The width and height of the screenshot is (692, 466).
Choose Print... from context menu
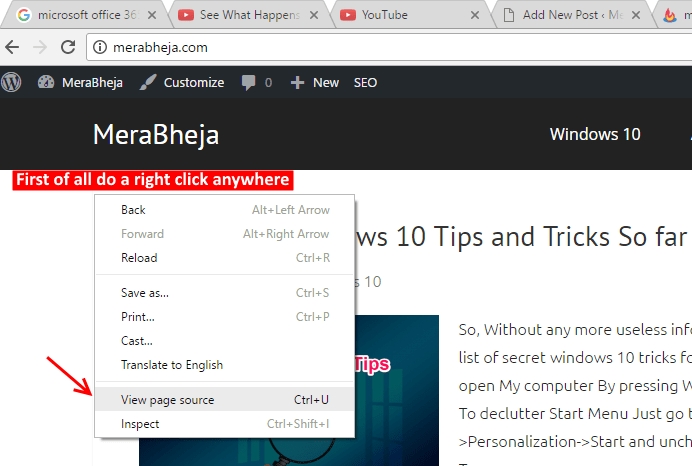tap(225, 317)
